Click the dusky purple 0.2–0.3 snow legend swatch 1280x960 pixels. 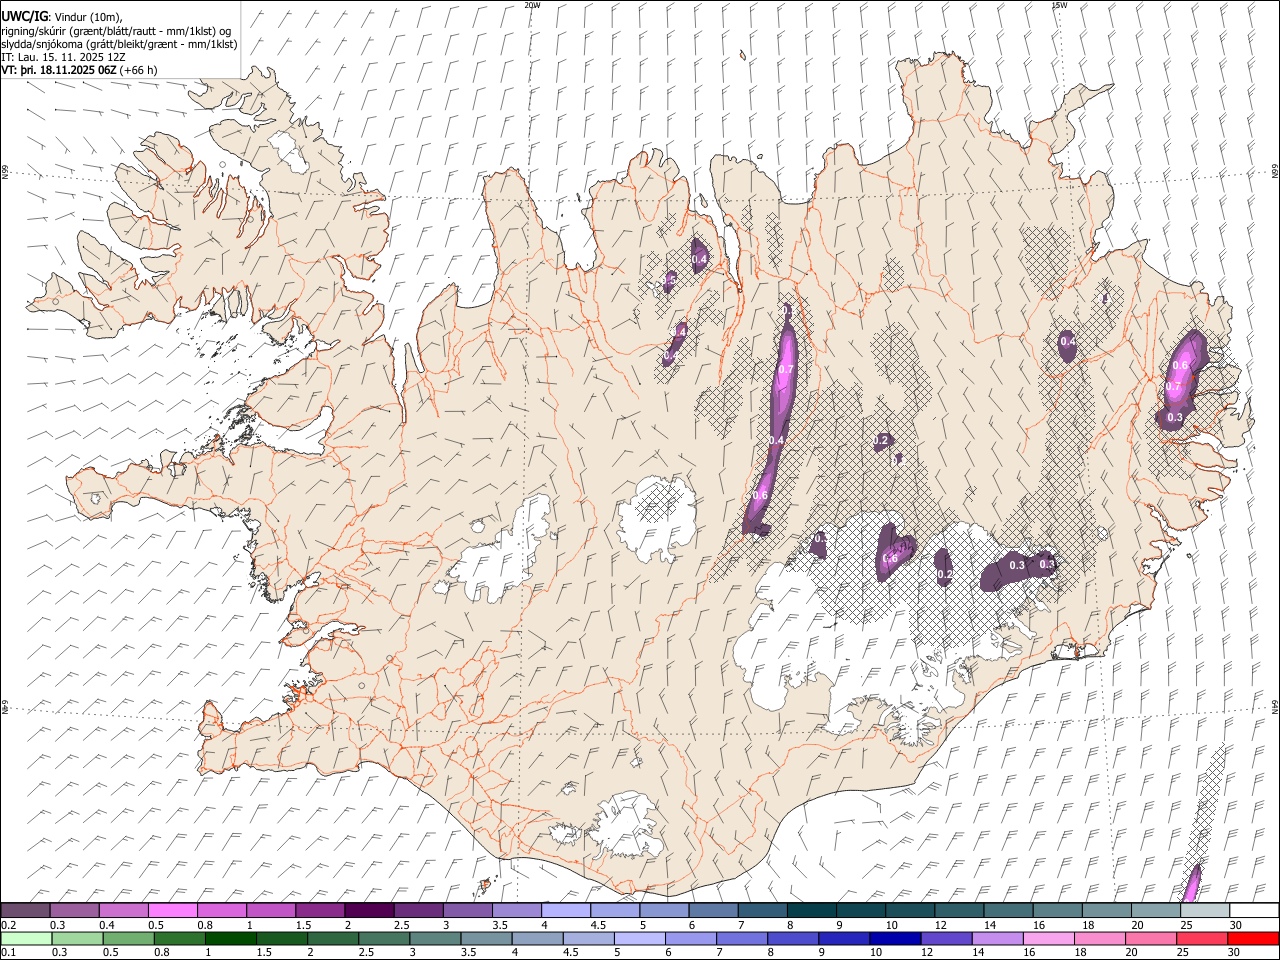coord(26,910)
